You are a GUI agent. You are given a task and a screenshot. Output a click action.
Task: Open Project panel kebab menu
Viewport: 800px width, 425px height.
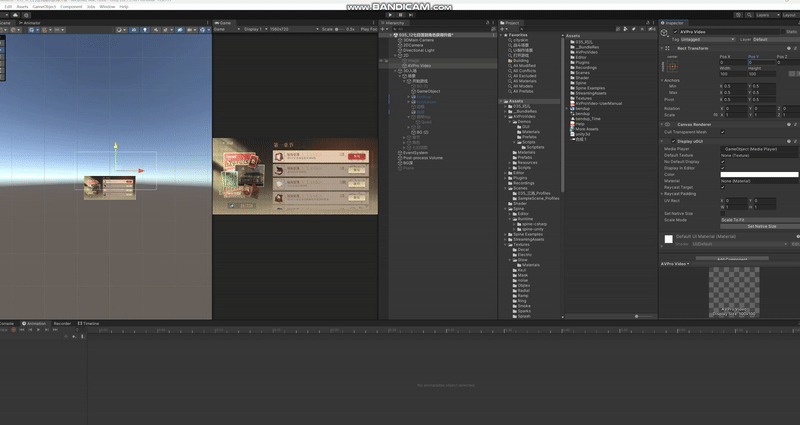point(654,22)
